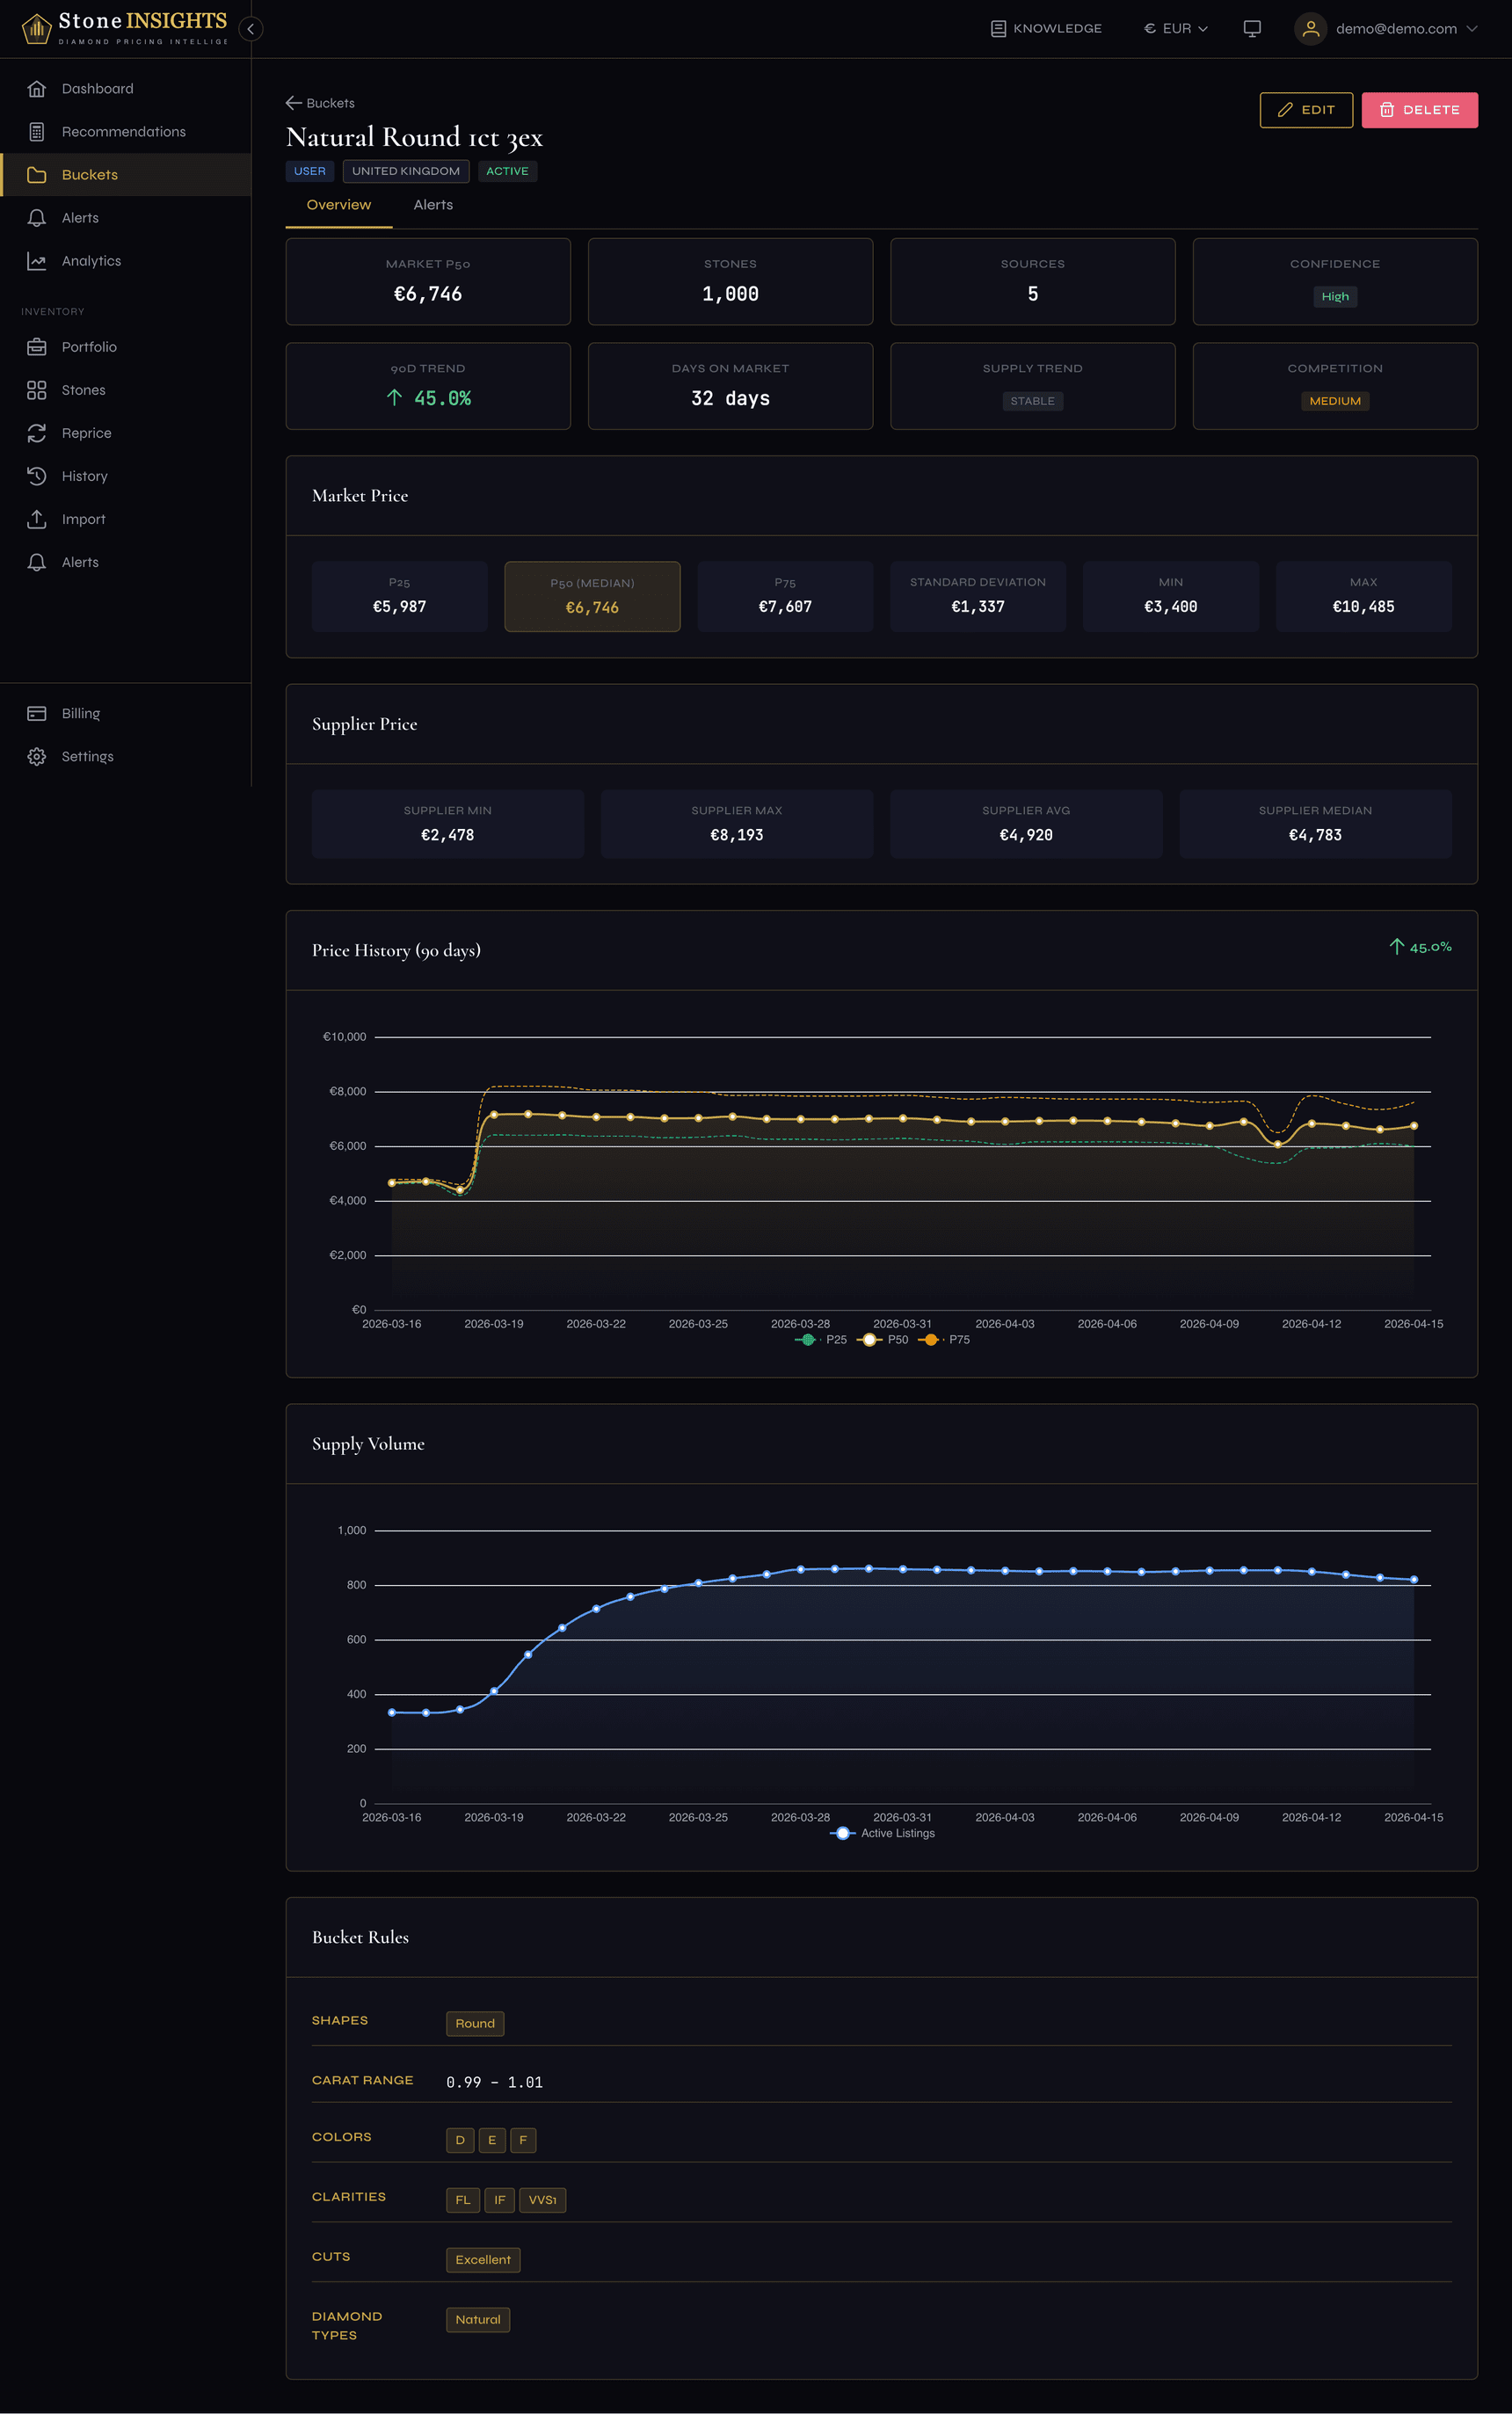The image size is (1512, 2414).
Task: Click the Edit button
Action: click(x=1306, y=110)
